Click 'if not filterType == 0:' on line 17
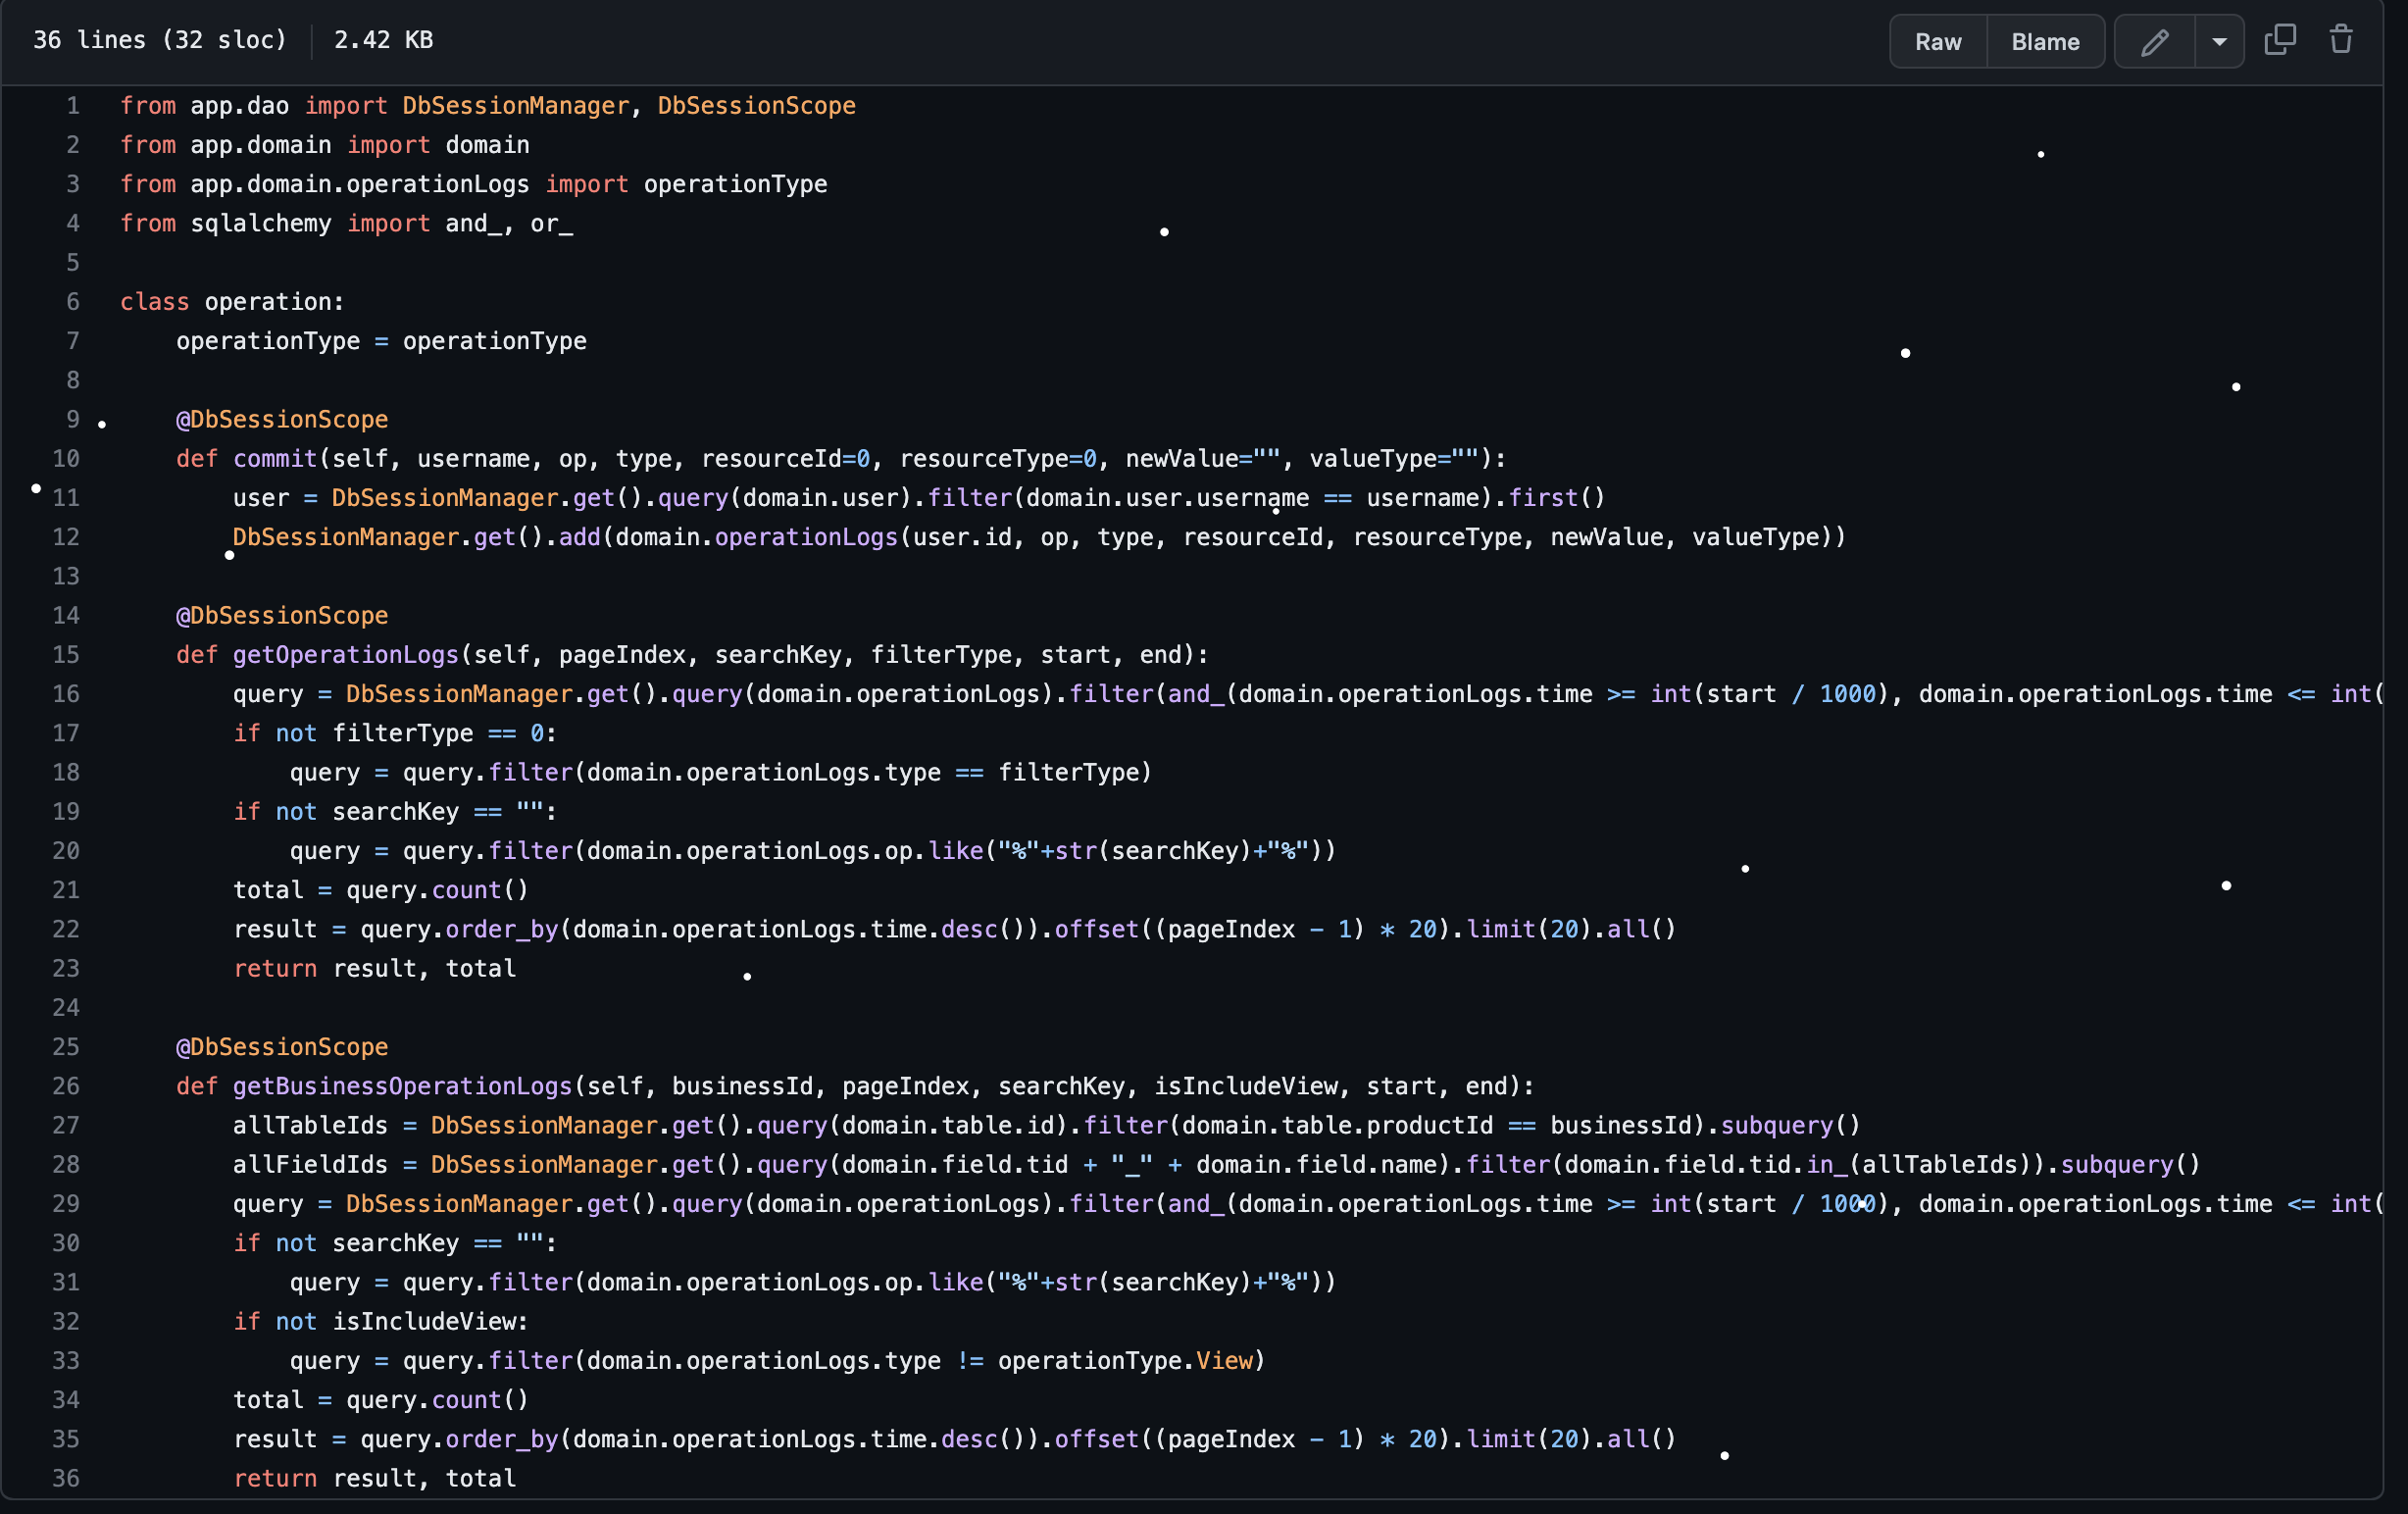The width and height of the screenshot is (2408, 1514). click(395, 733)
